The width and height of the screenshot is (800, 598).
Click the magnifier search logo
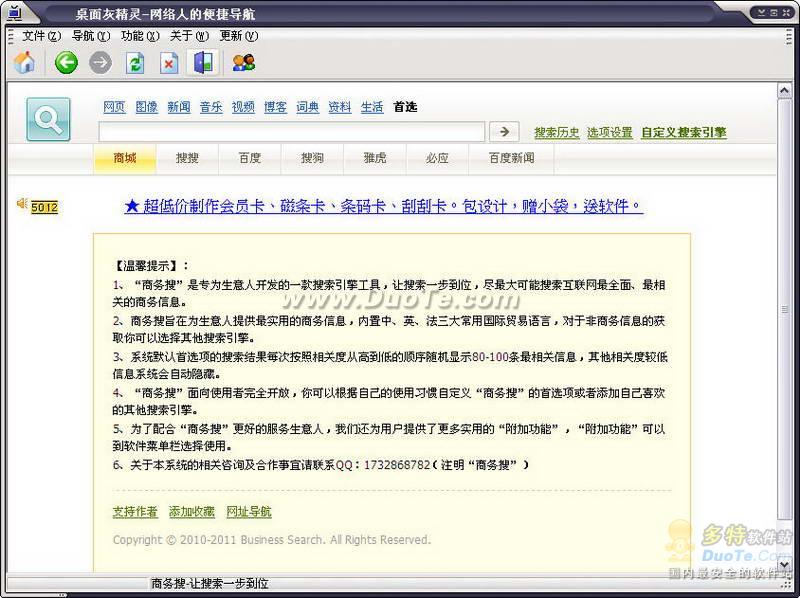[x=48, y=119]
